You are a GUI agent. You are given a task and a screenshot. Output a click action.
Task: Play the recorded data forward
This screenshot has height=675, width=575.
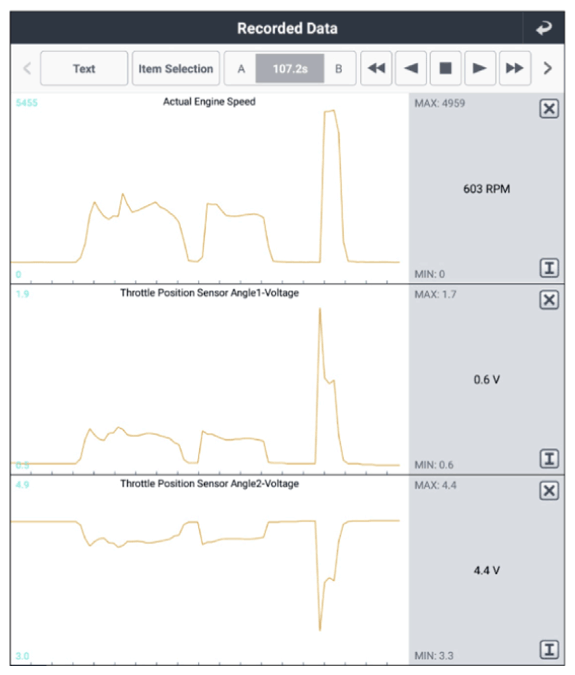pyautogui.click(x=480, y=68)
